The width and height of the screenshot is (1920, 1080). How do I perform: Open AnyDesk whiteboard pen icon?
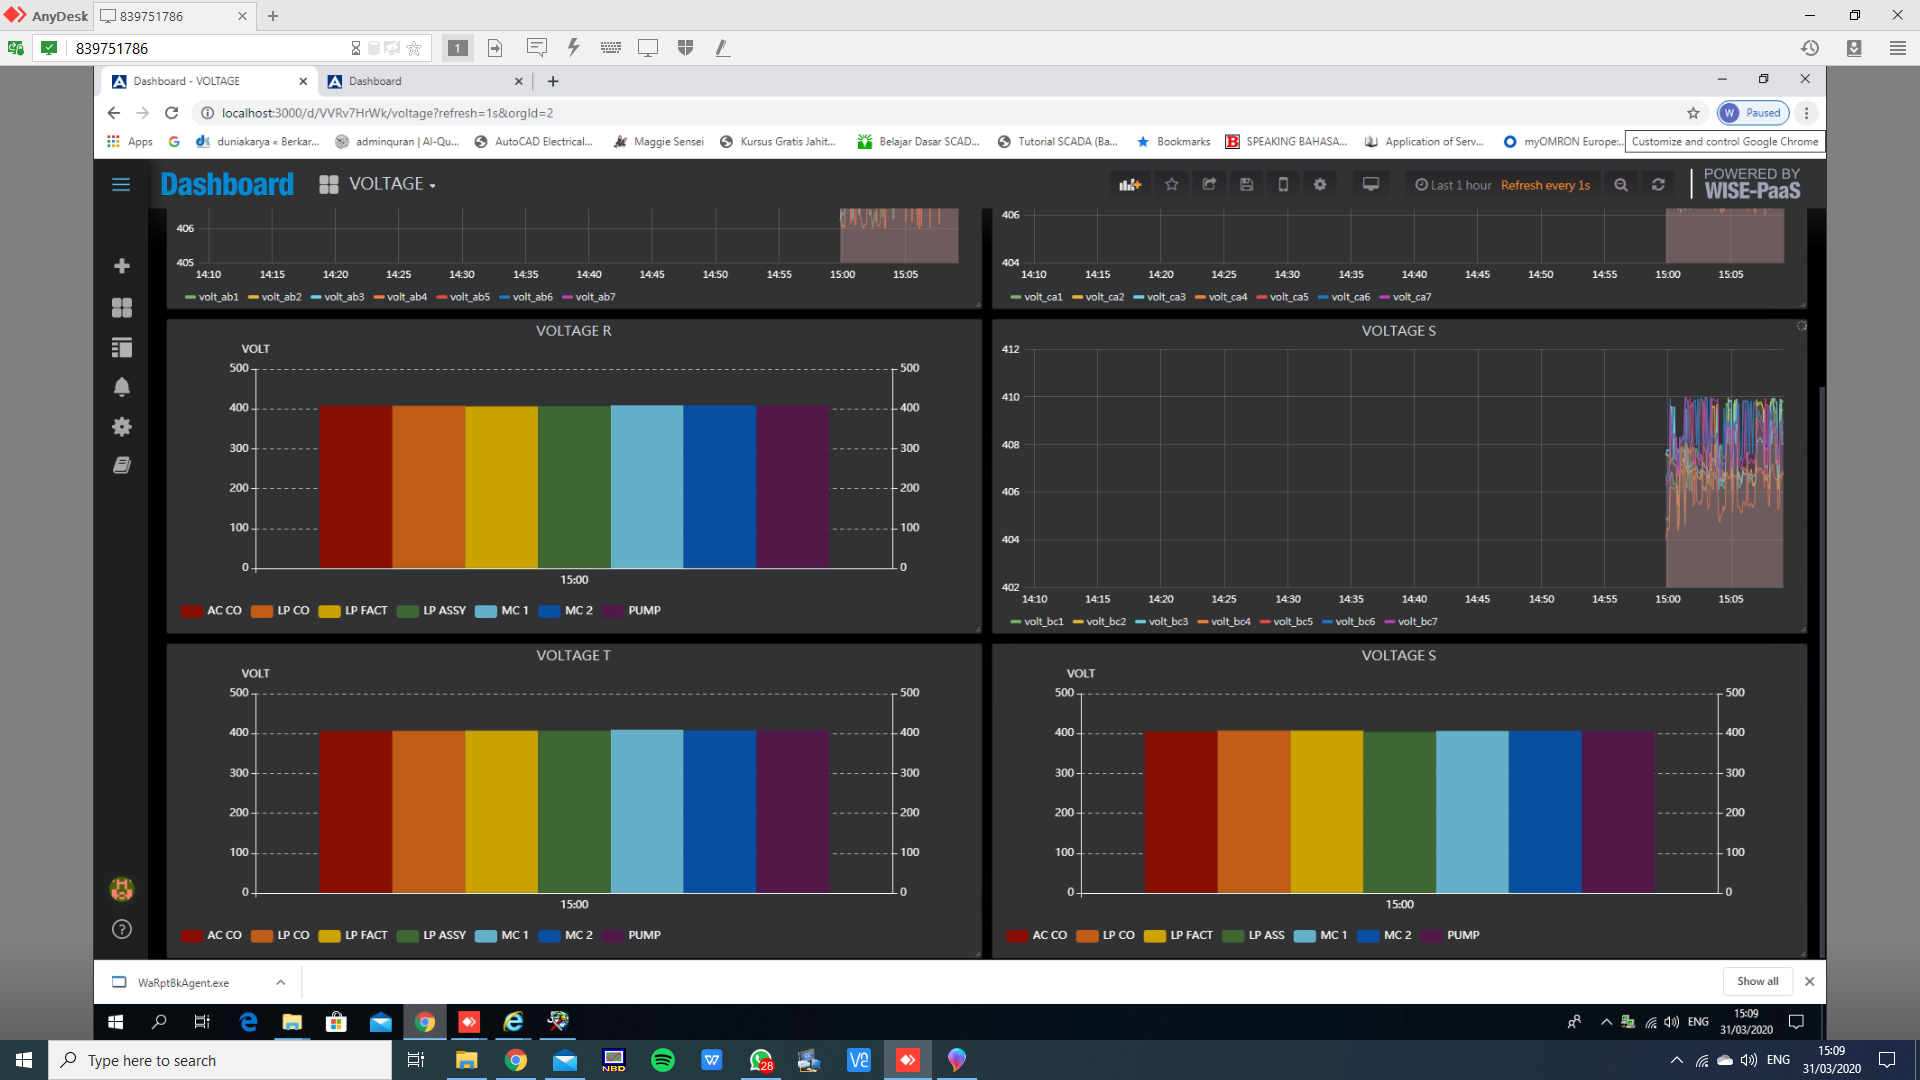pyautogui.click(x=722, y=47)
